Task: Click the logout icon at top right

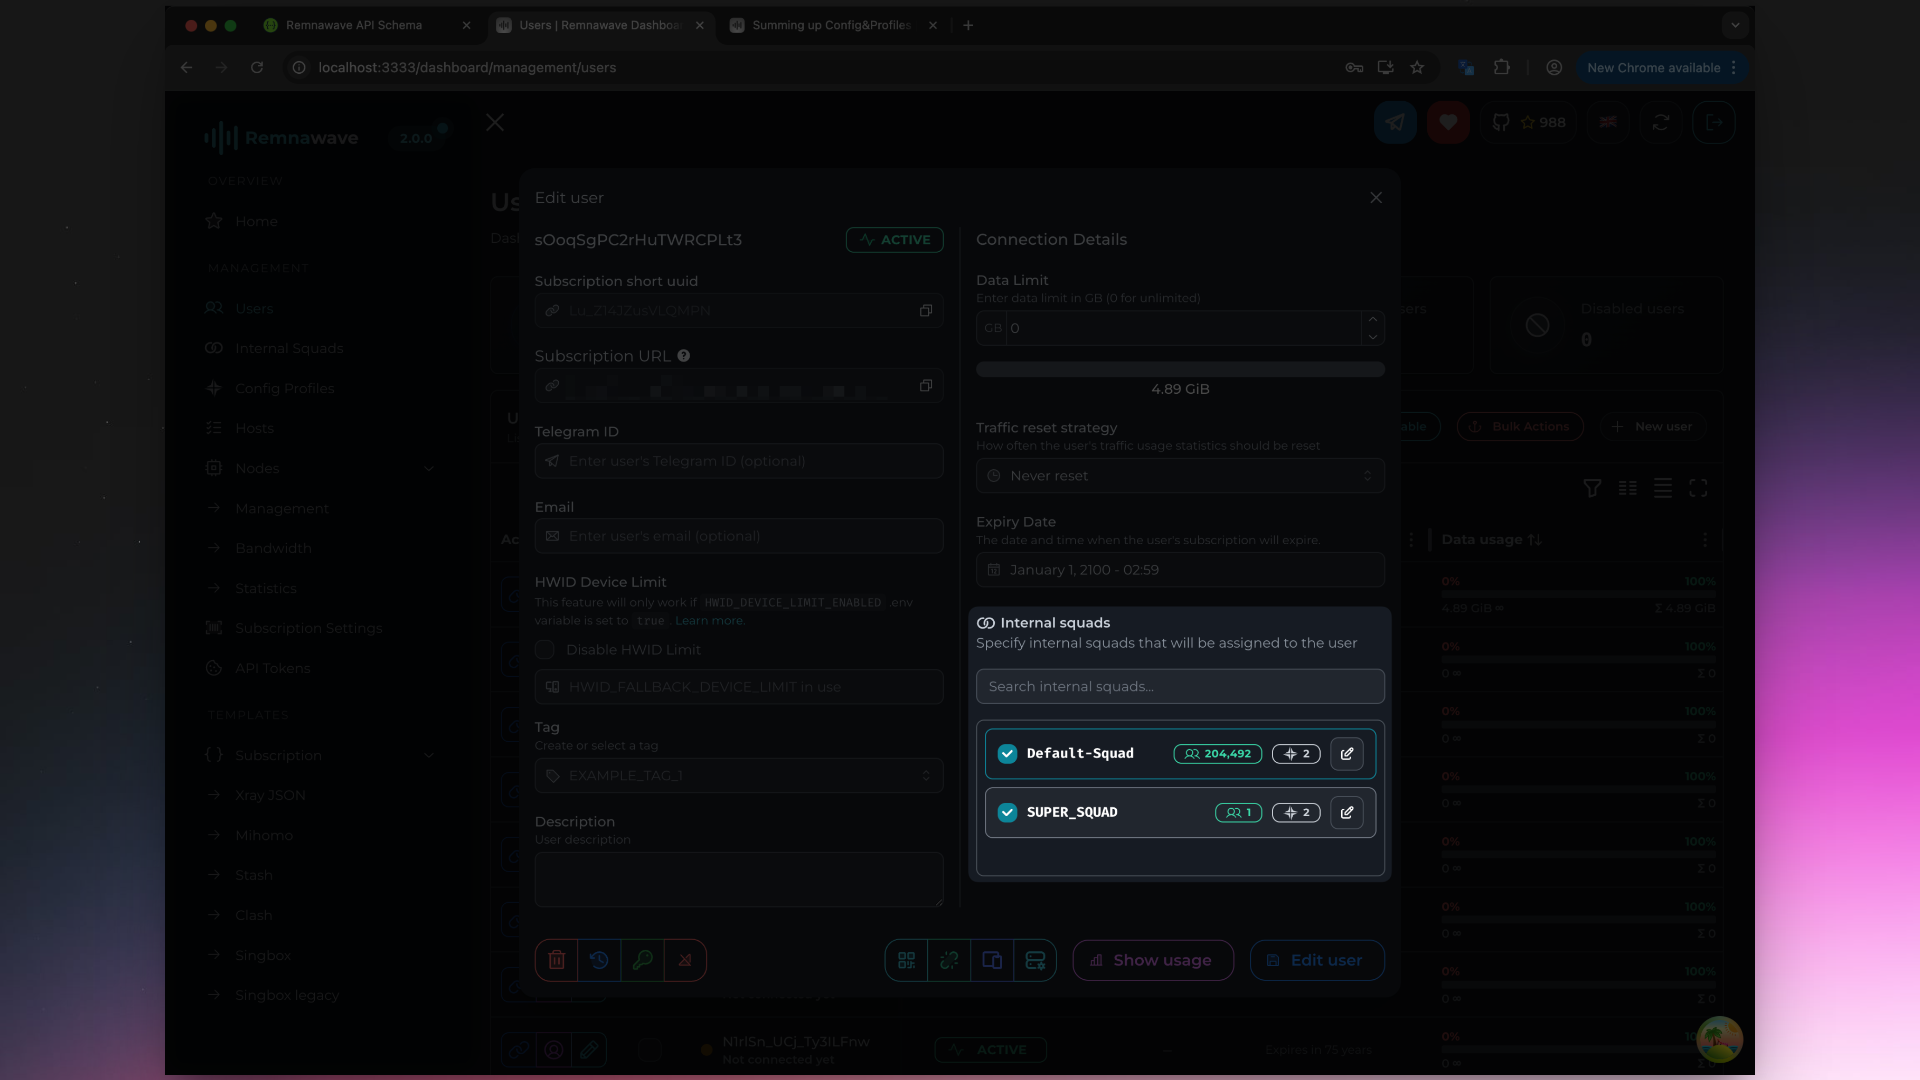Action: tap(1713, 122)
